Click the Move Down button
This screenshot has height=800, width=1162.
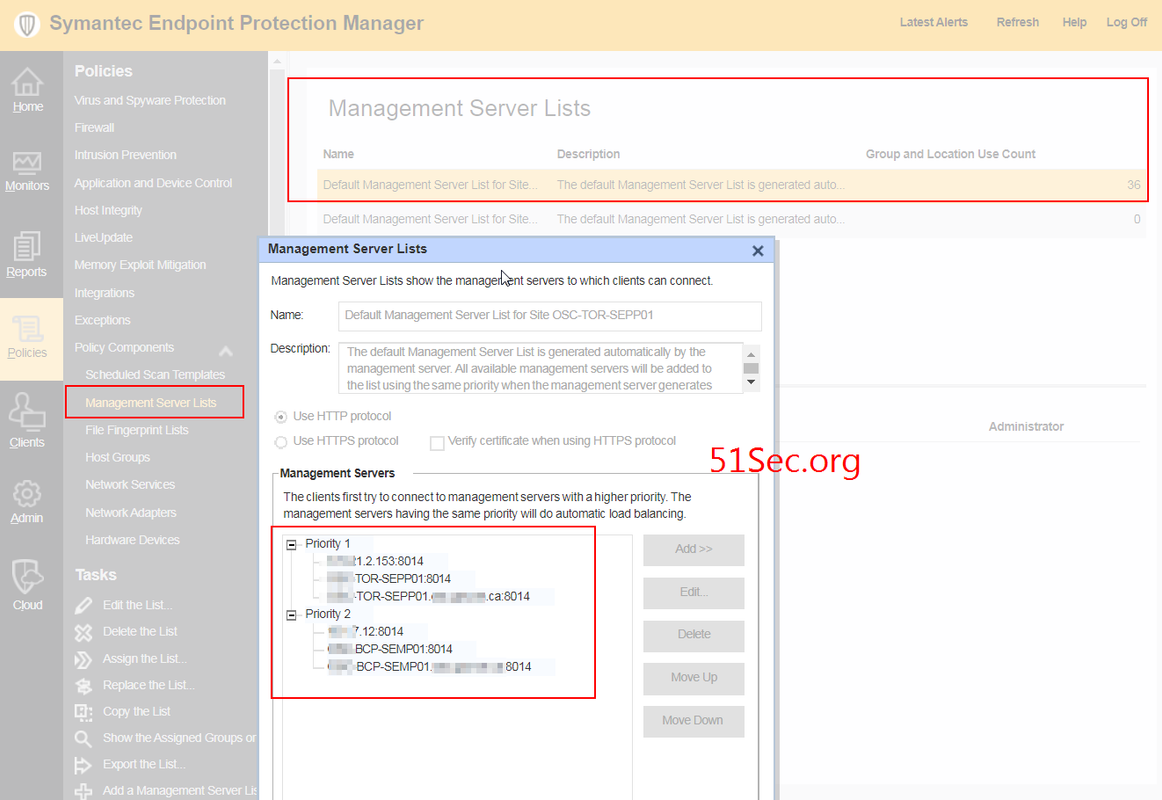[x=694, y=721]
